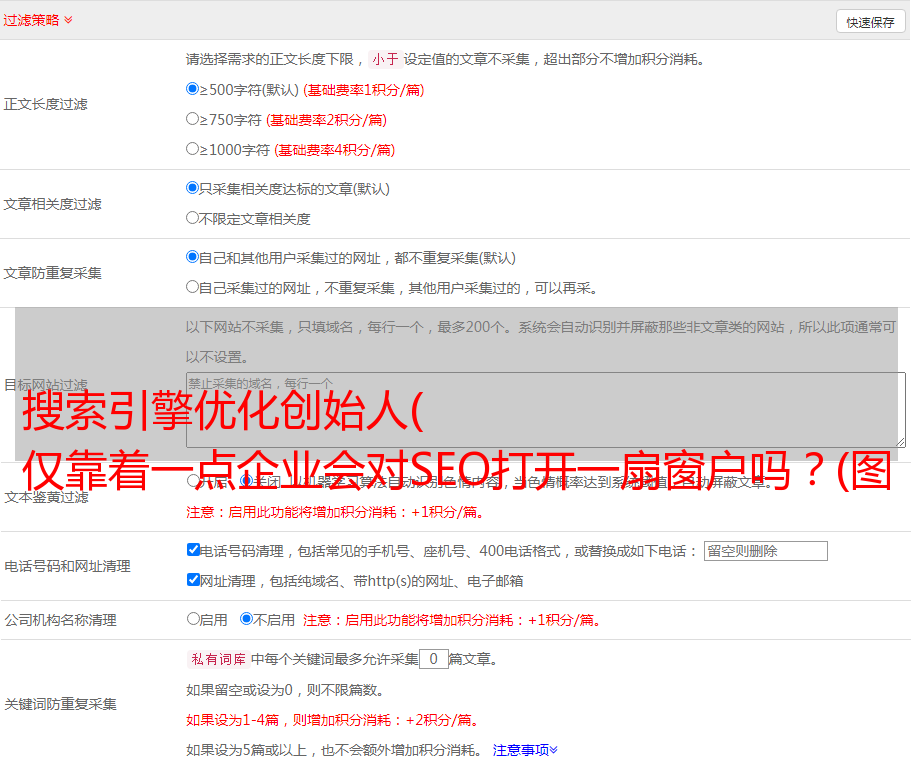
Task: Click the 关键词防重复采集 row label
Action: coord(60,704)
